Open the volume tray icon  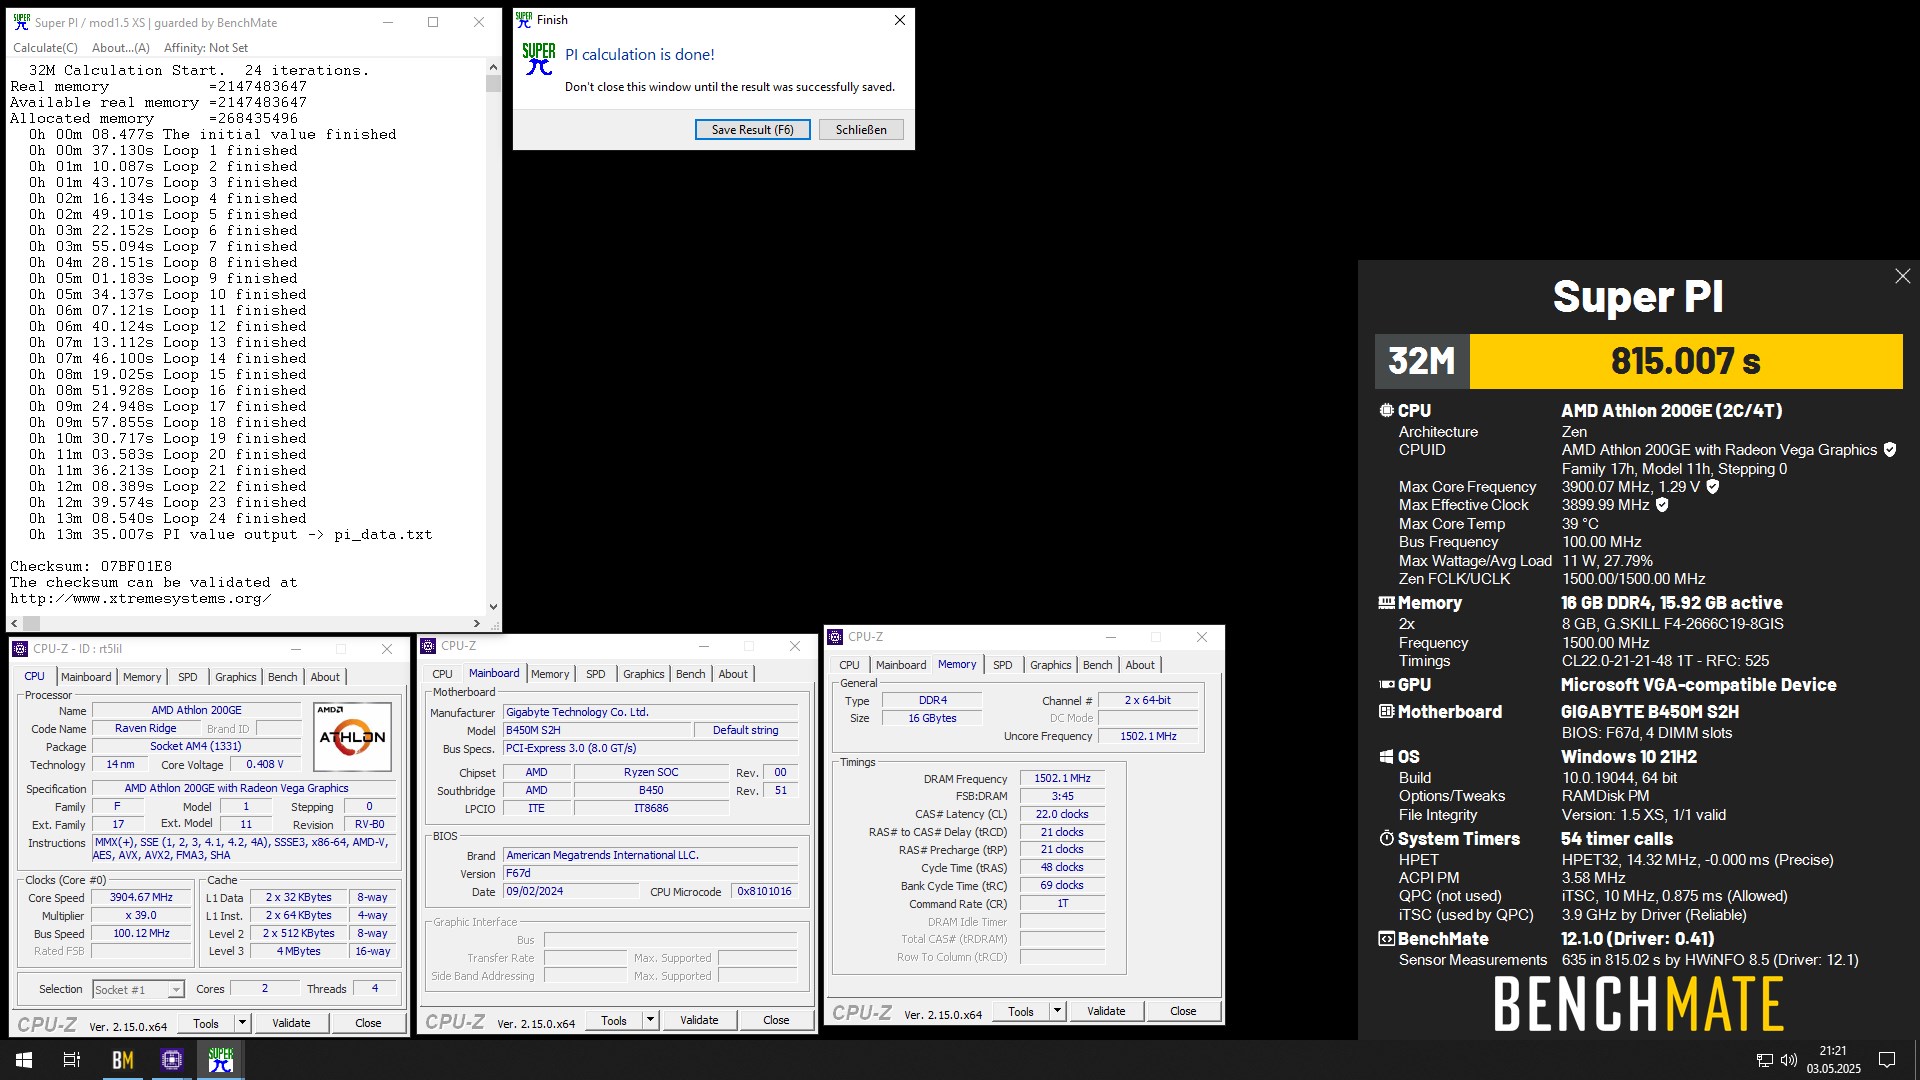1789,1060
